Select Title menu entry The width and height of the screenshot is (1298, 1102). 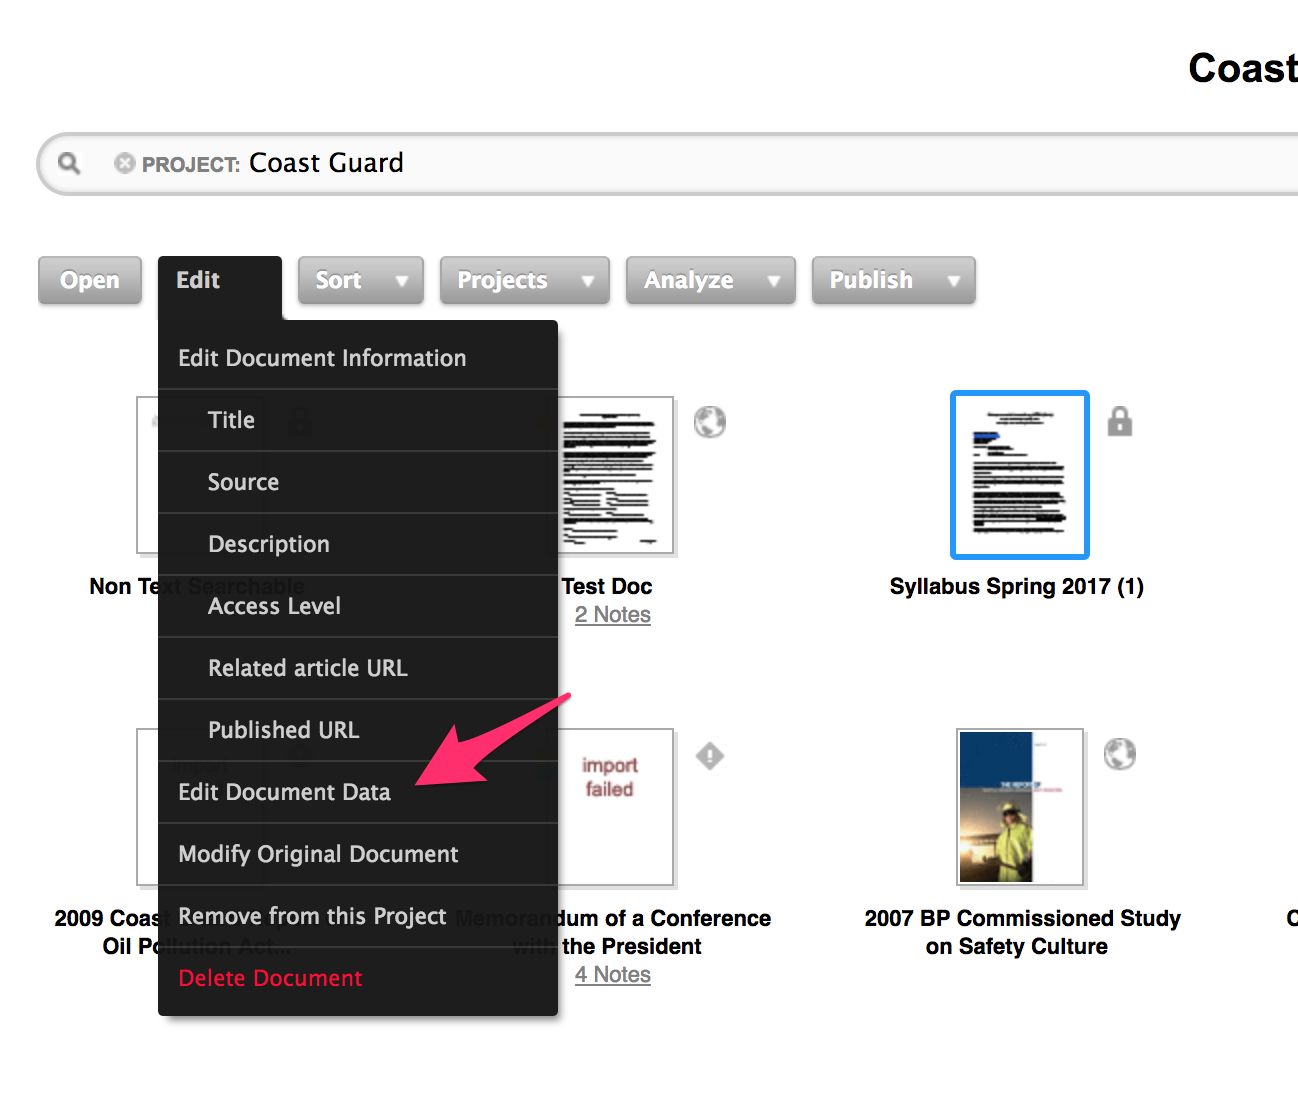pyautogui.click(x=358, y=420)
